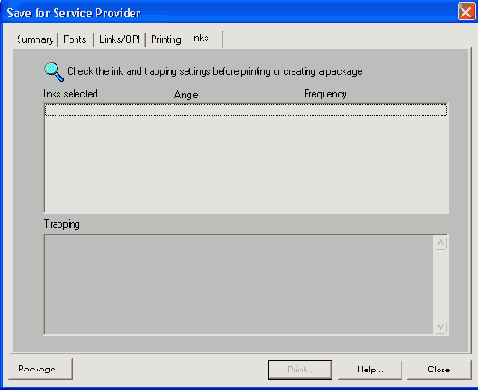Click the magnifying glass icon
The height and width of the screenshot is (390, 478).
(54, 72)
